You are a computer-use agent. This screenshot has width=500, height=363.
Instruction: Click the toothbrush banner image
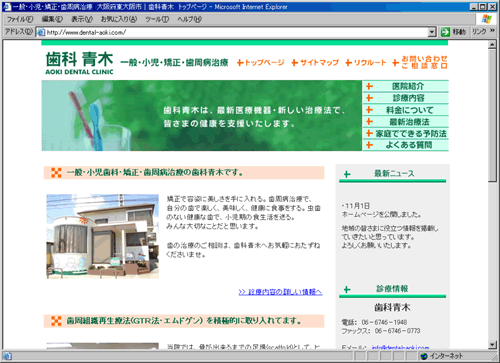pyautogui.click(x=202, y=116)
